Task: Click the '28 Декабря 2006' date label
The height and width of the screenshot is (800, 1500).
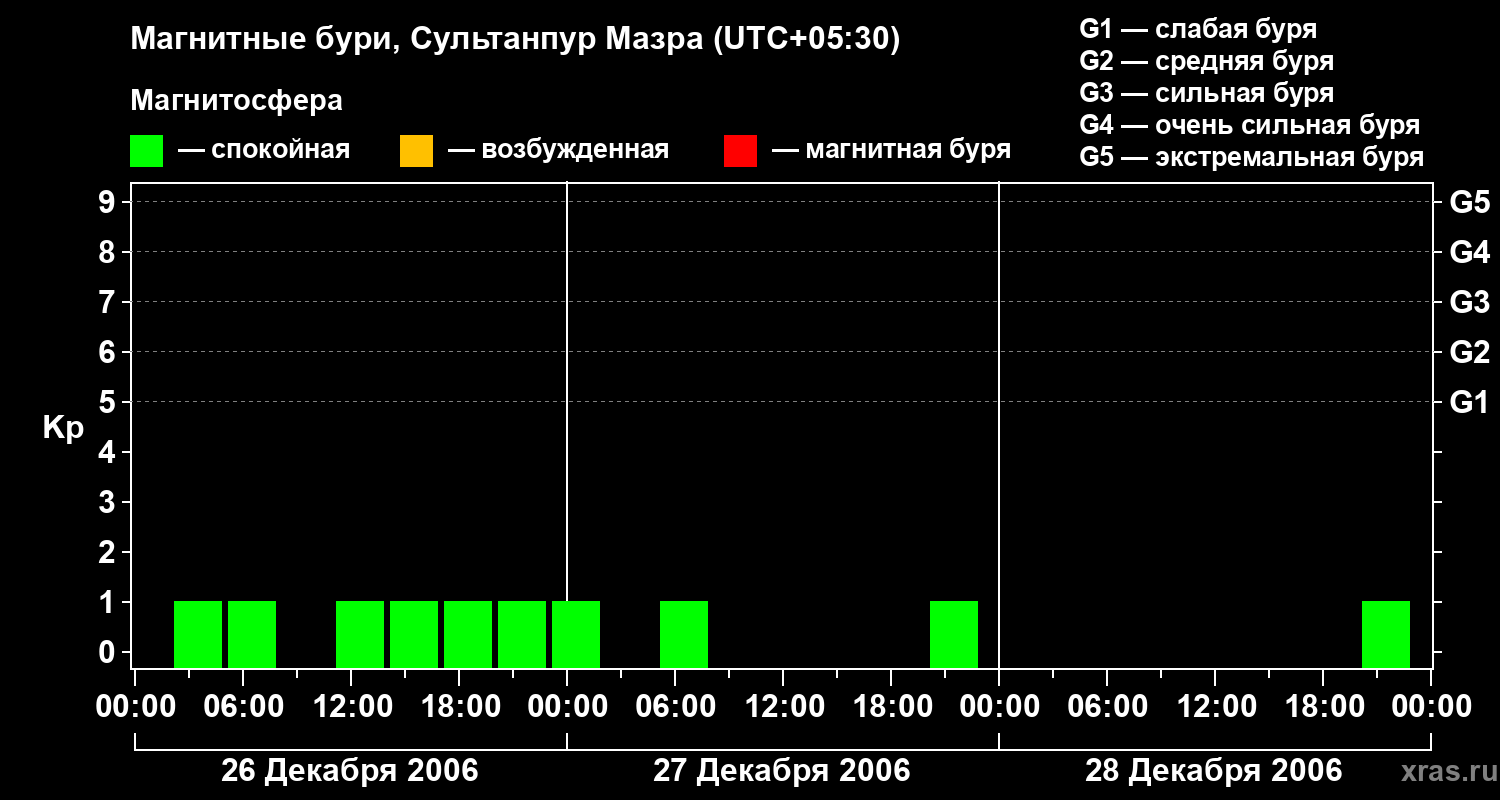Action: 1214,771
